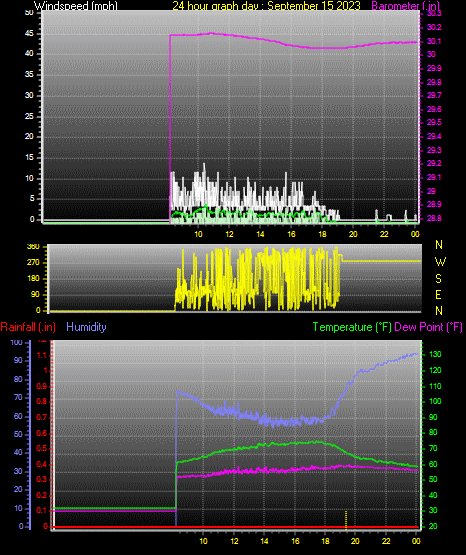This screenshot has width=466, height=555.
Task: Click the green temperature scale value 110
Action: click(x=435, y=386)
